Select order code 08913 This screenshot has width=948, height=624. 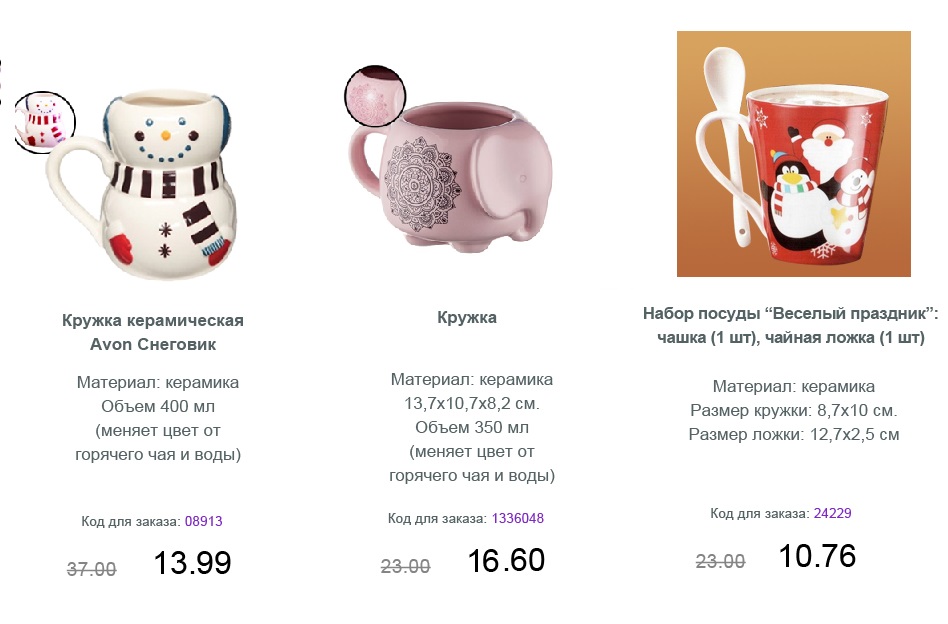point(204,521)
